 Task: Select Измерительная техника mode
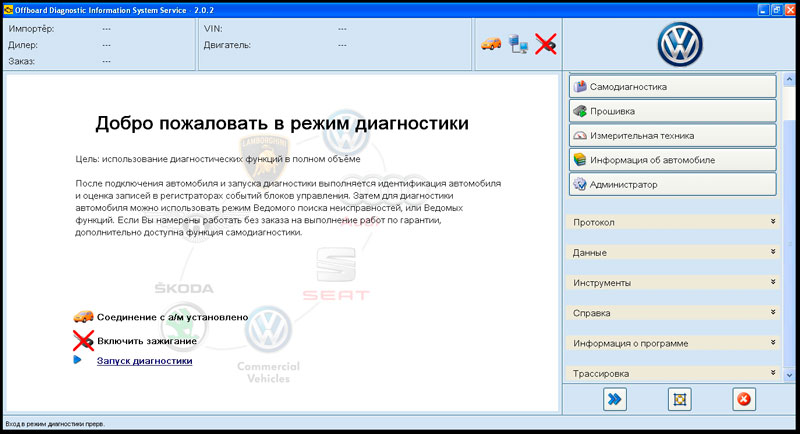click(672, 135)
